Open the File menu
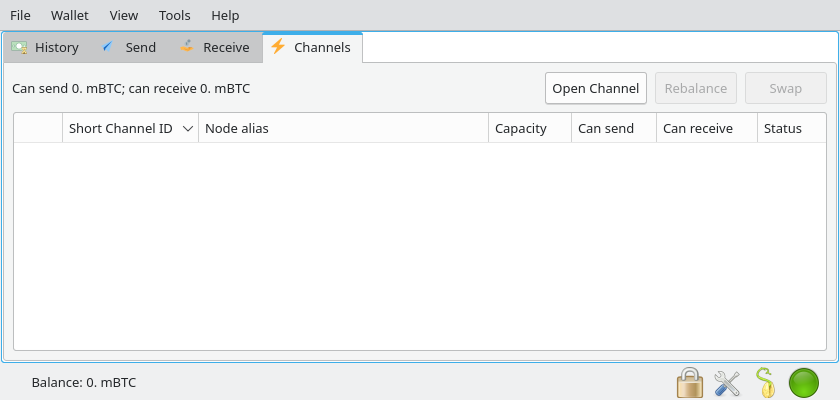 click(x=20, y=15)
